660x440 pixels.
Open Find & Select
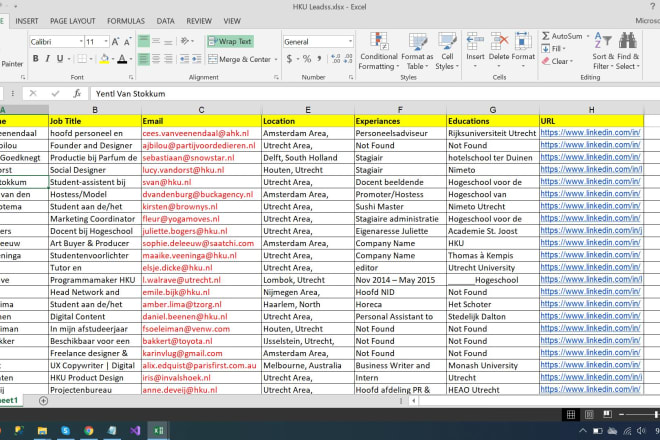(628, 51)
